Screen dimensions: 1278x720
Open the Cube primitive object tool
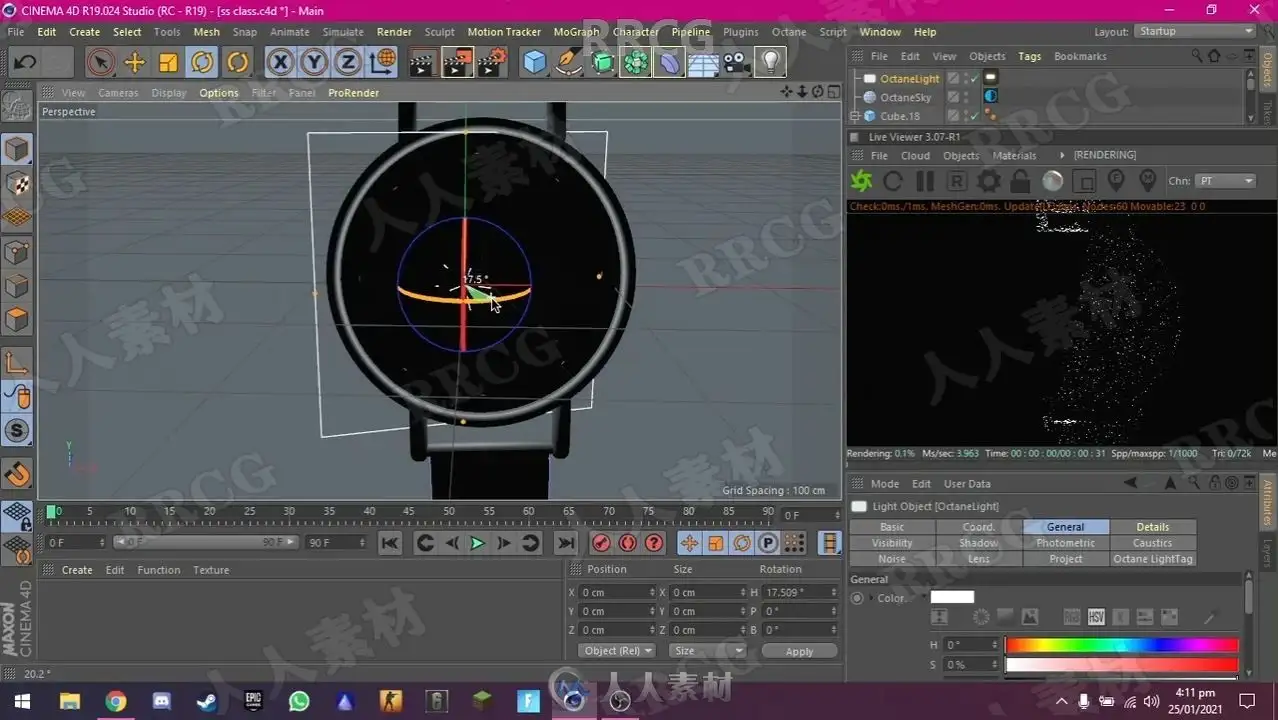tap(535, 63)
